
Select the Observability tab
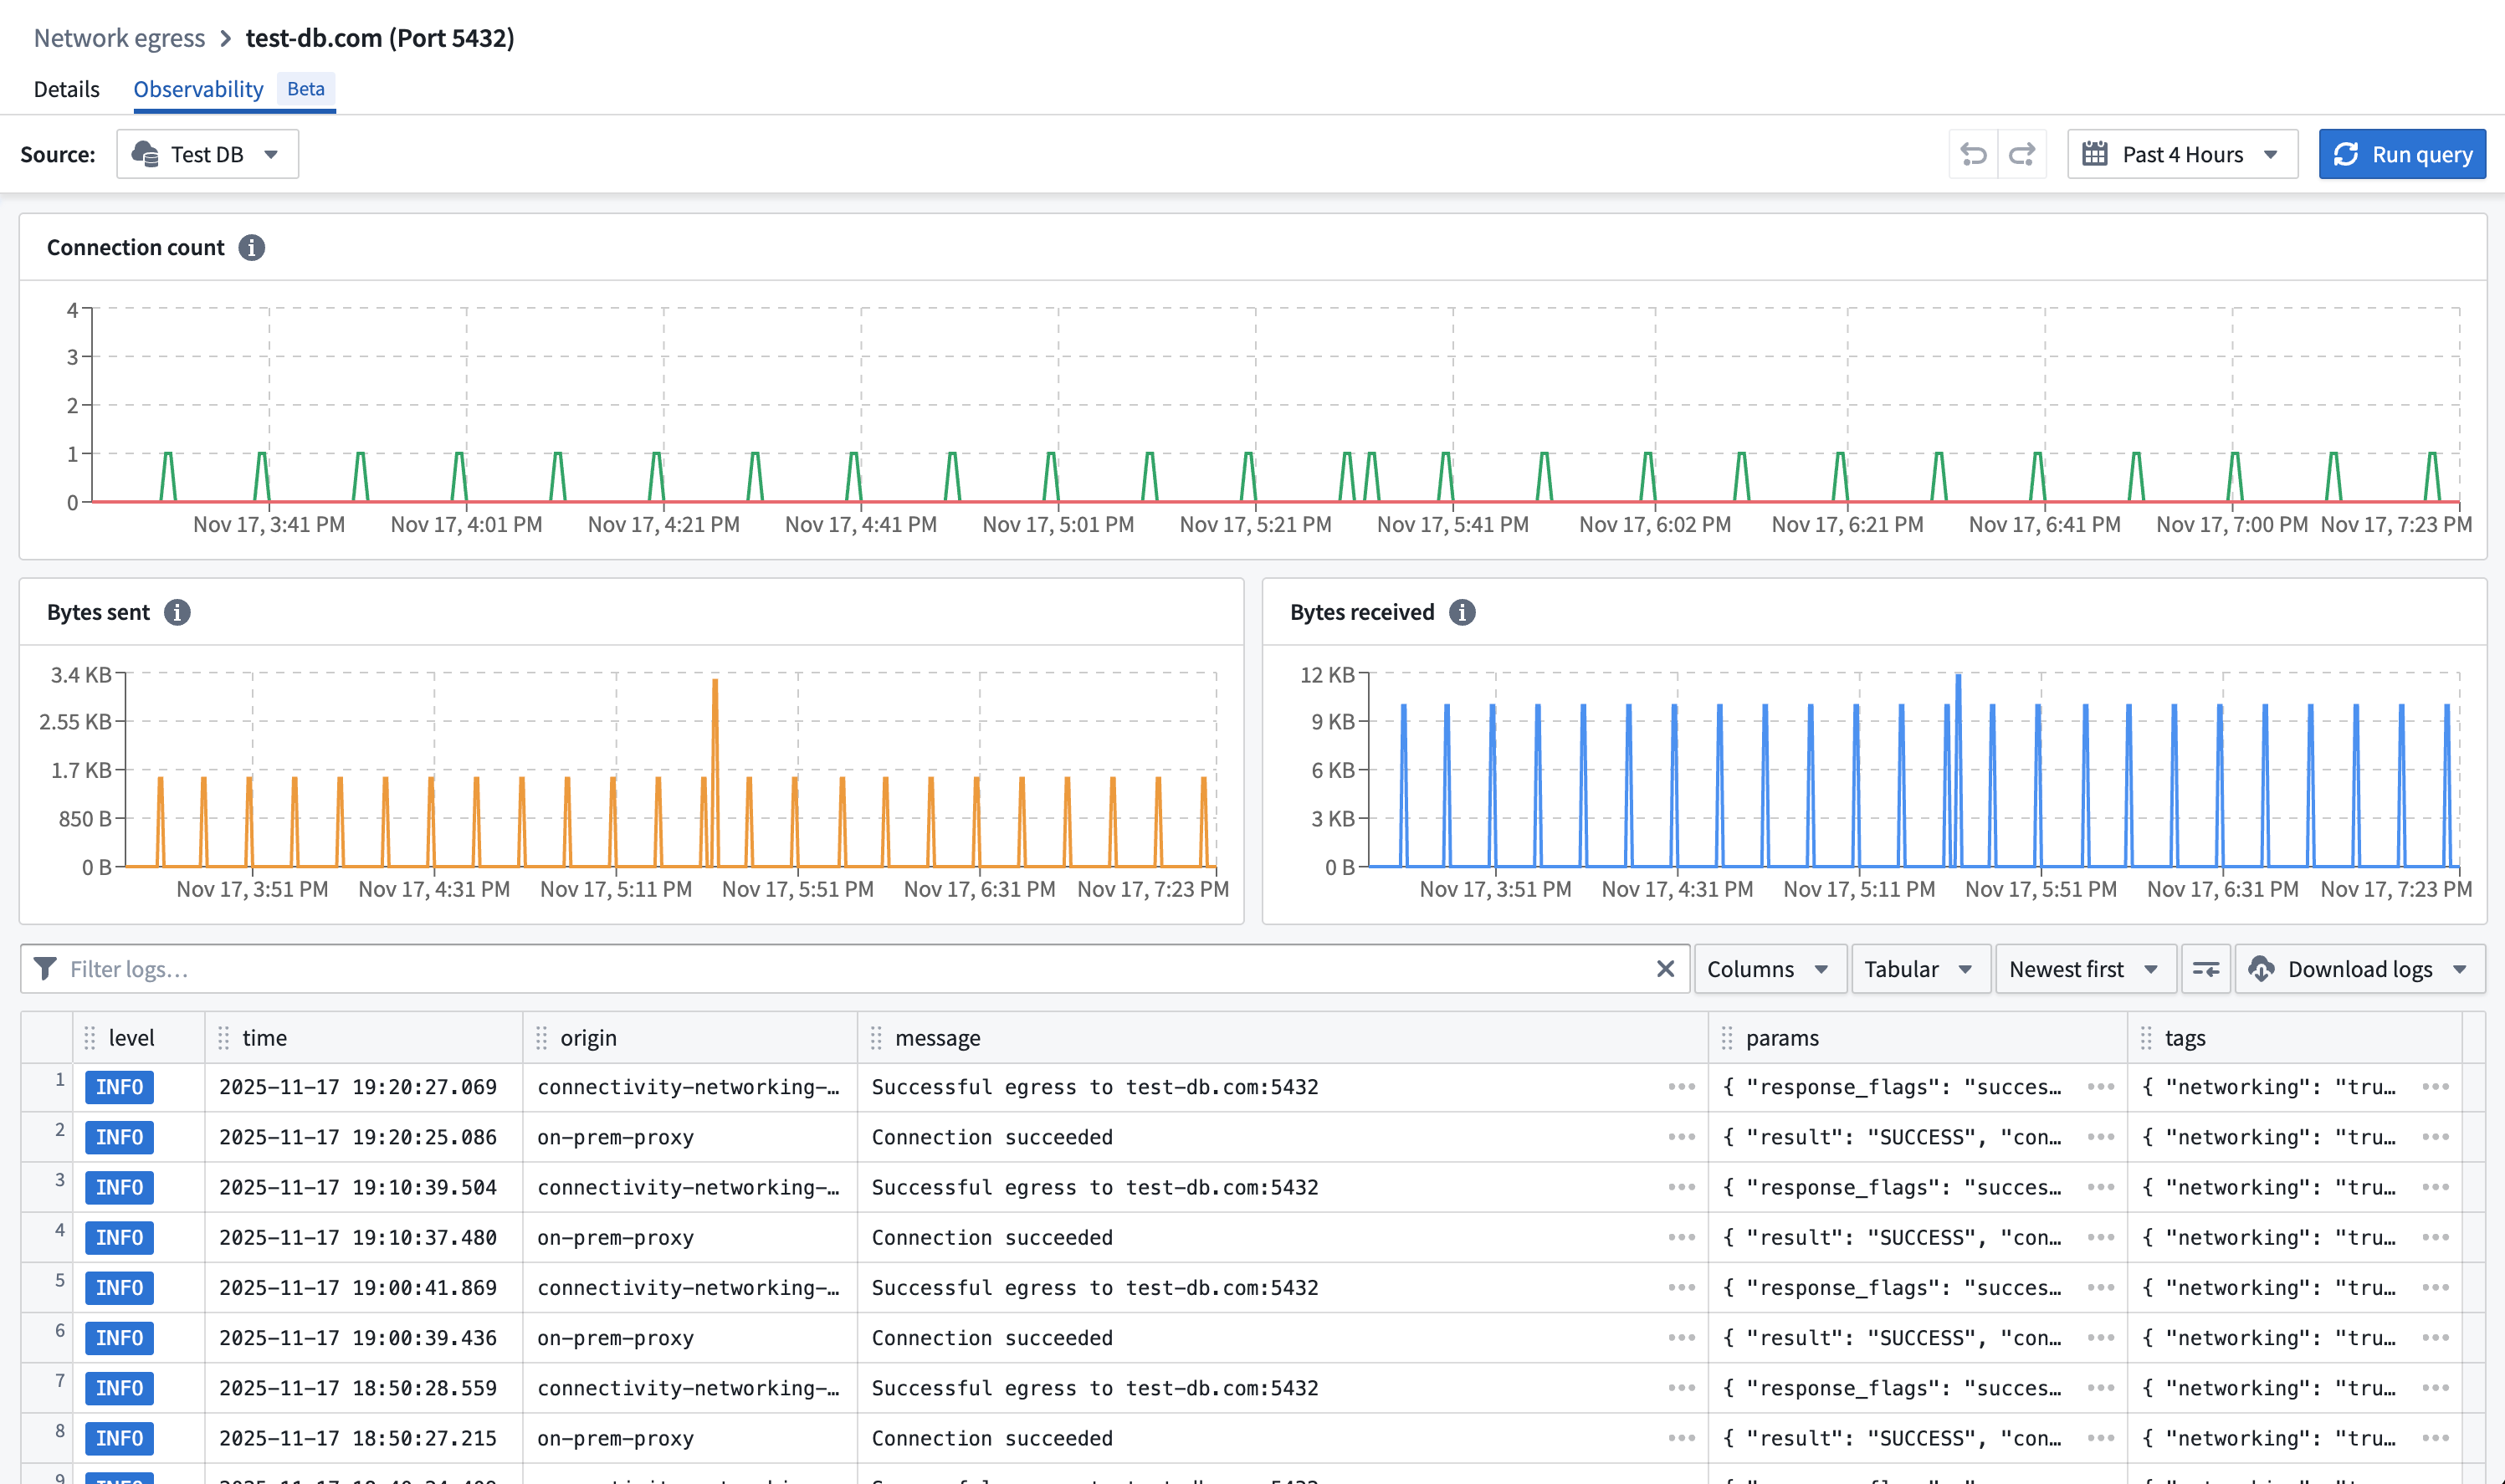pyautogui.click(x=199, y=88)
